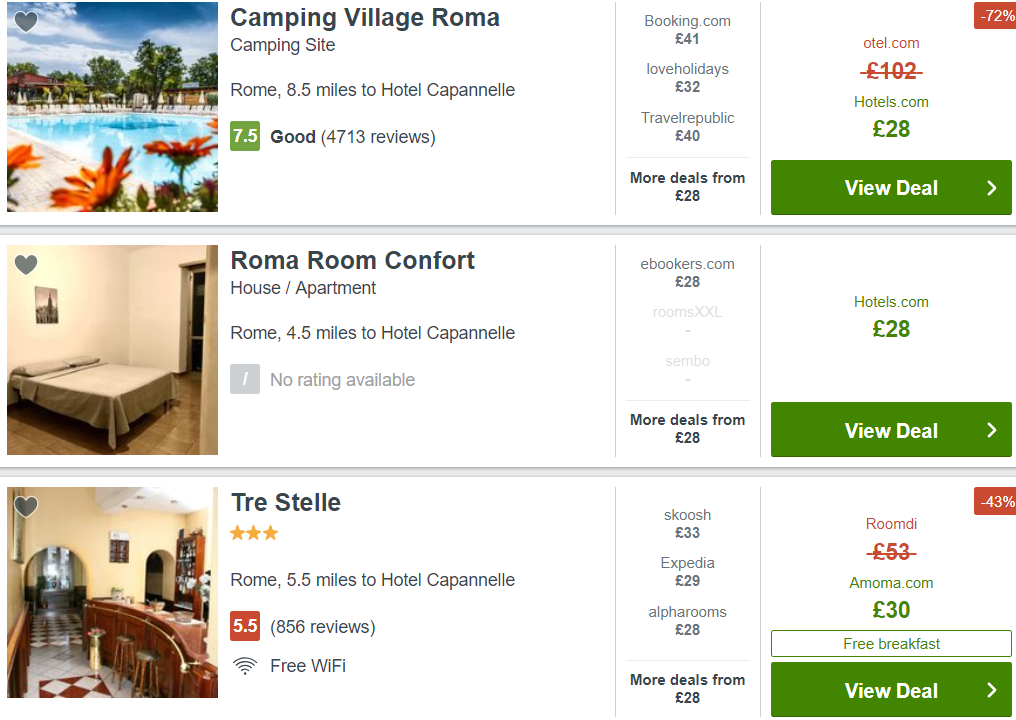This screenshot has height=720, width=1016.
Task: Click the three-star rating of Tre Stelle
Action: tap(254, 533)
